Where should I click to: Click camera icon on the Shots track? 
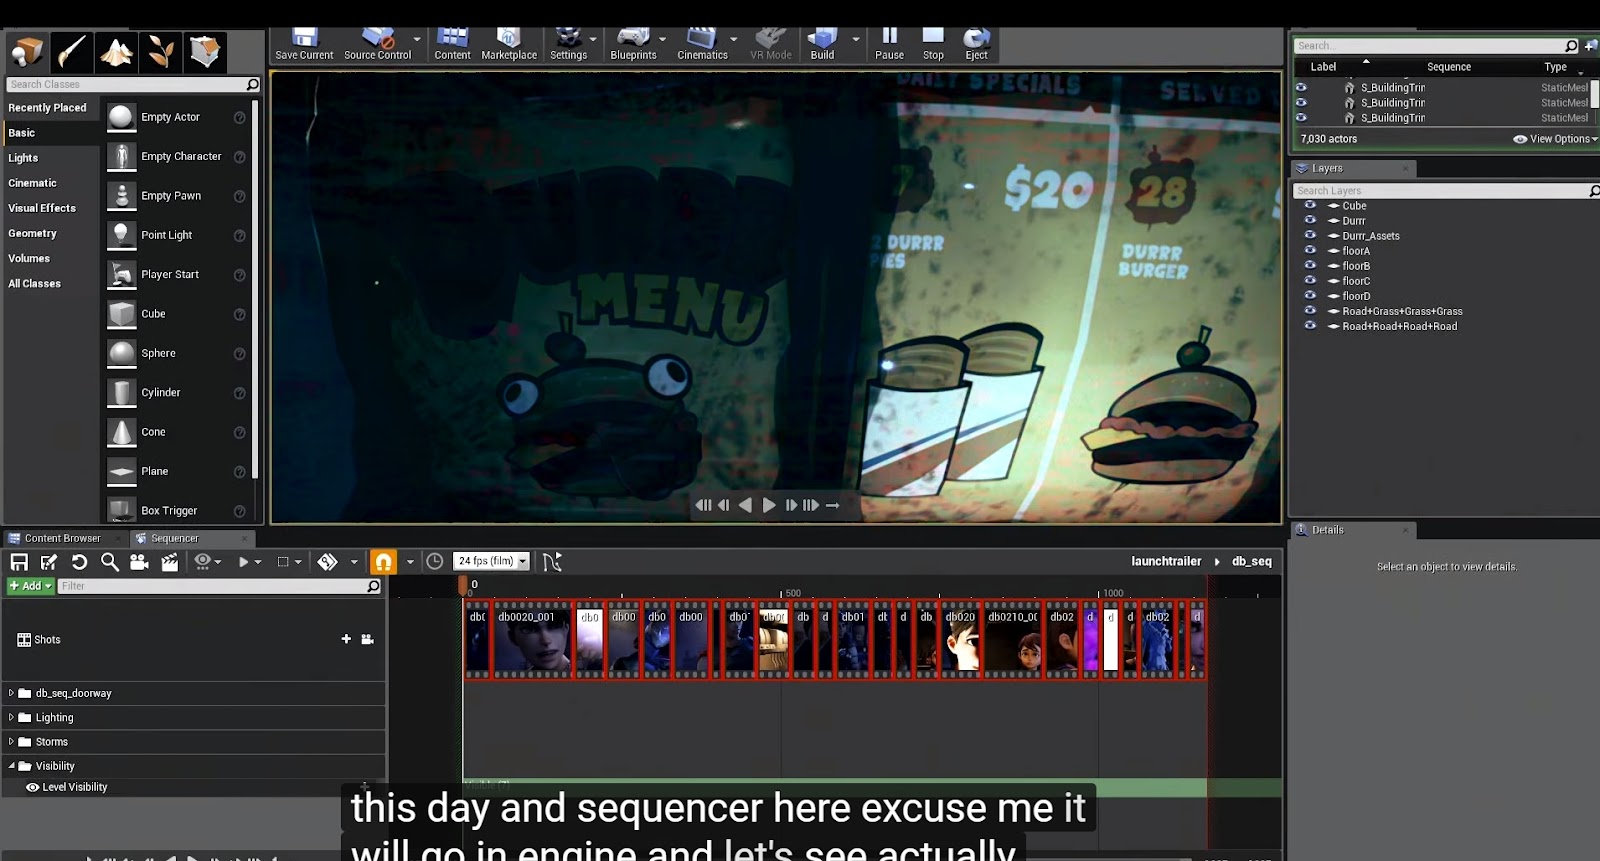click(x=367, y=639)
